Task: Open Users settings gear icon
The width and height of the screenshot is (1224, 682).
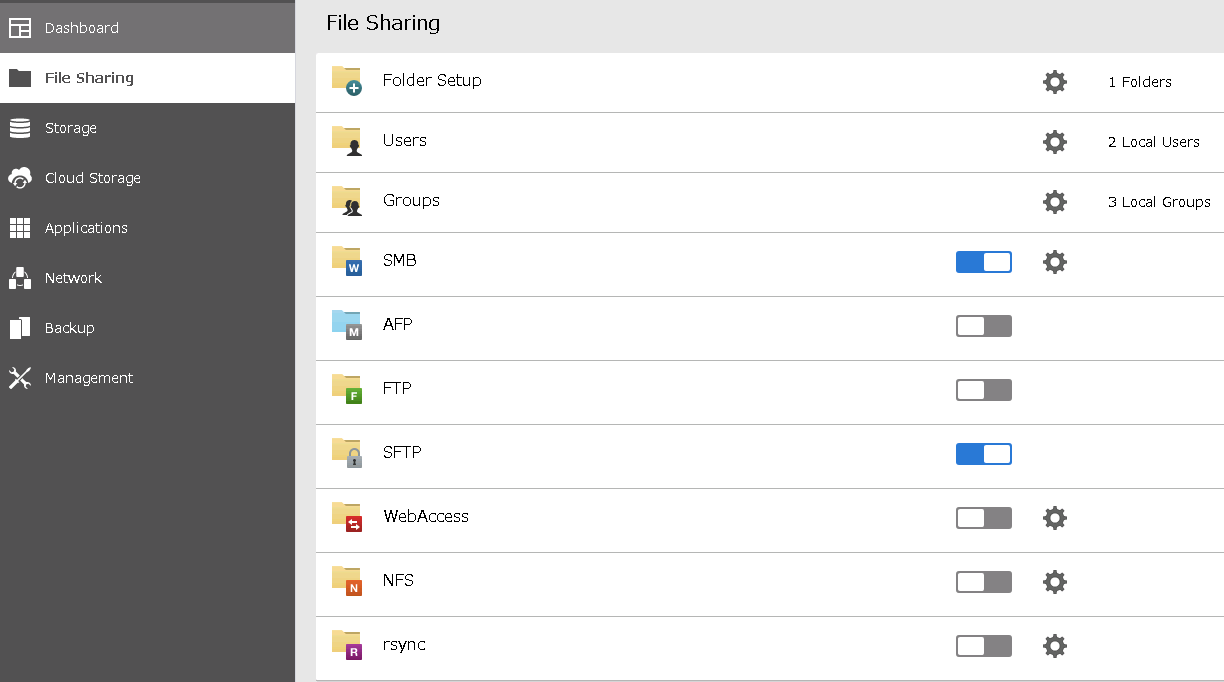Action: point(1054,142)
